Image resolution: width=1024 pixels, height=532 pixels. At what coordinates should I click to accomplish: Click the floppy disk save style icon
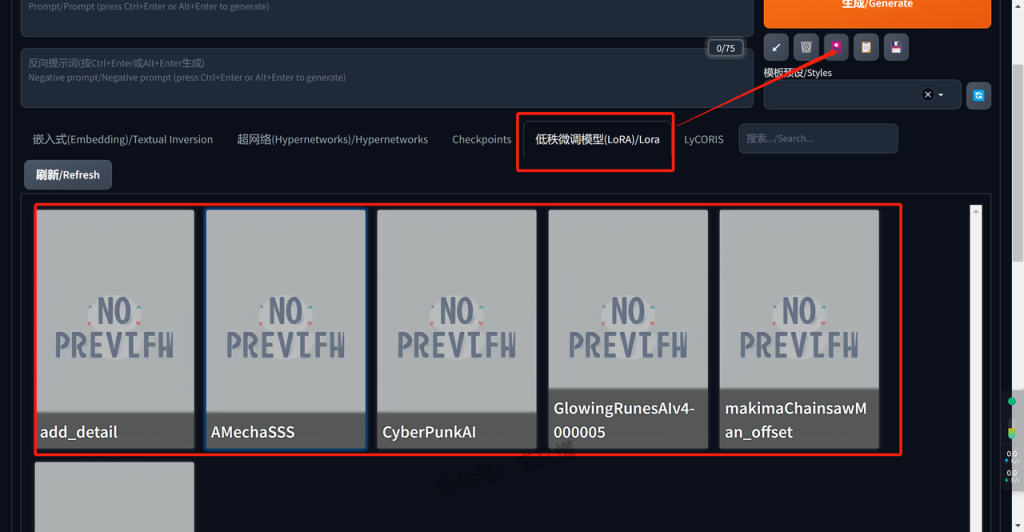click(896, 47)
